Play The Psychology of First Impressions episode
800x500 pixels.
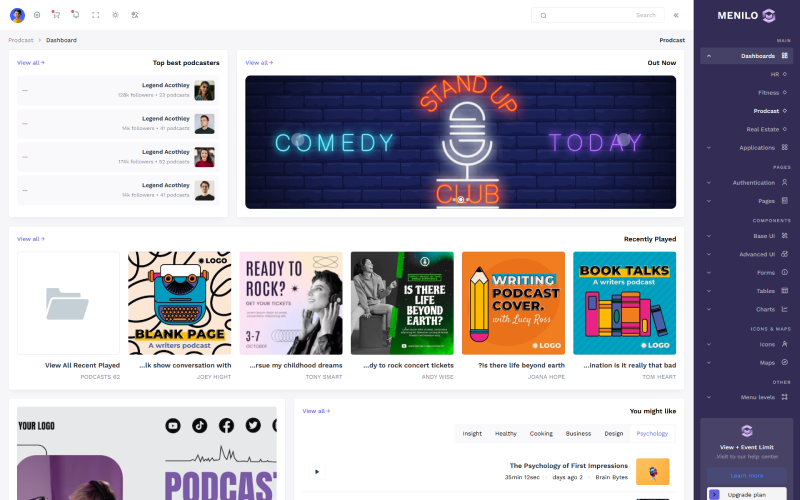[x=317, y=471]
